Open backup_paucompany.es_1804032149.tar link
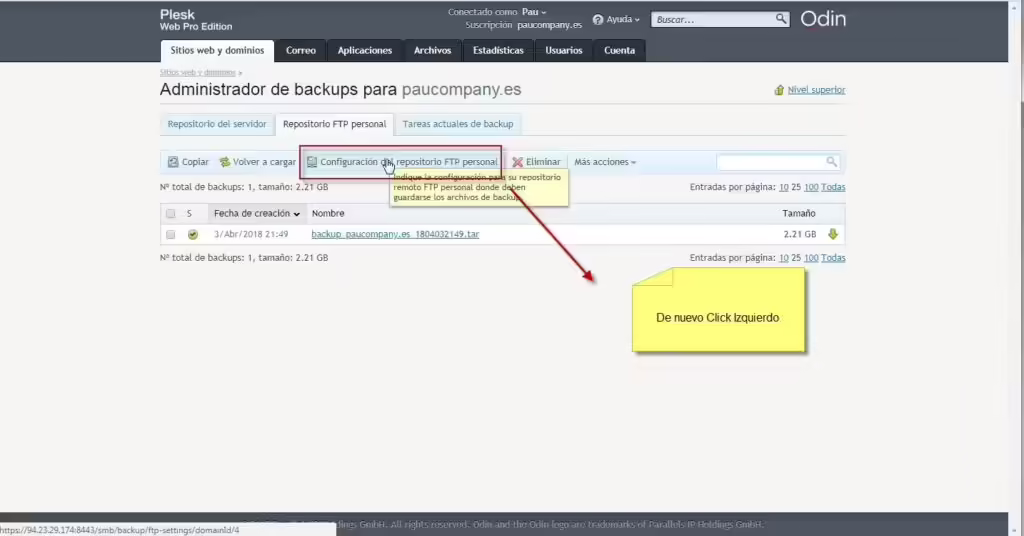 tap(395, 234)
